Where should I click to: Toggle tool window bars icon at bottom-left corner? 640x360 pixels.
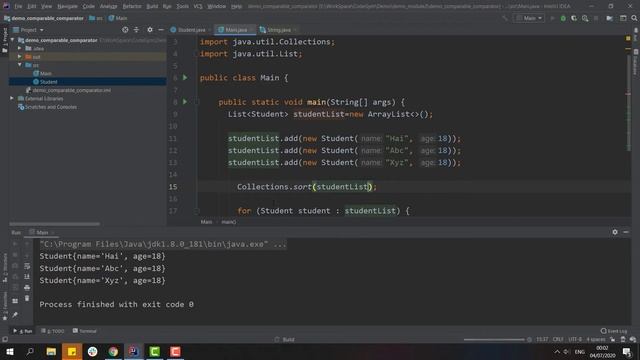coord(5,339)
